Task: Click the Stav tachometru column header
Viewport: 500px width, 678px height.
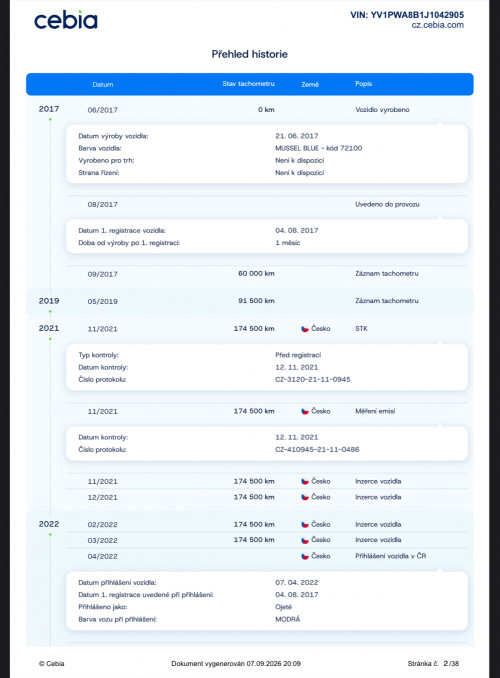Action: tap(248, 83)
